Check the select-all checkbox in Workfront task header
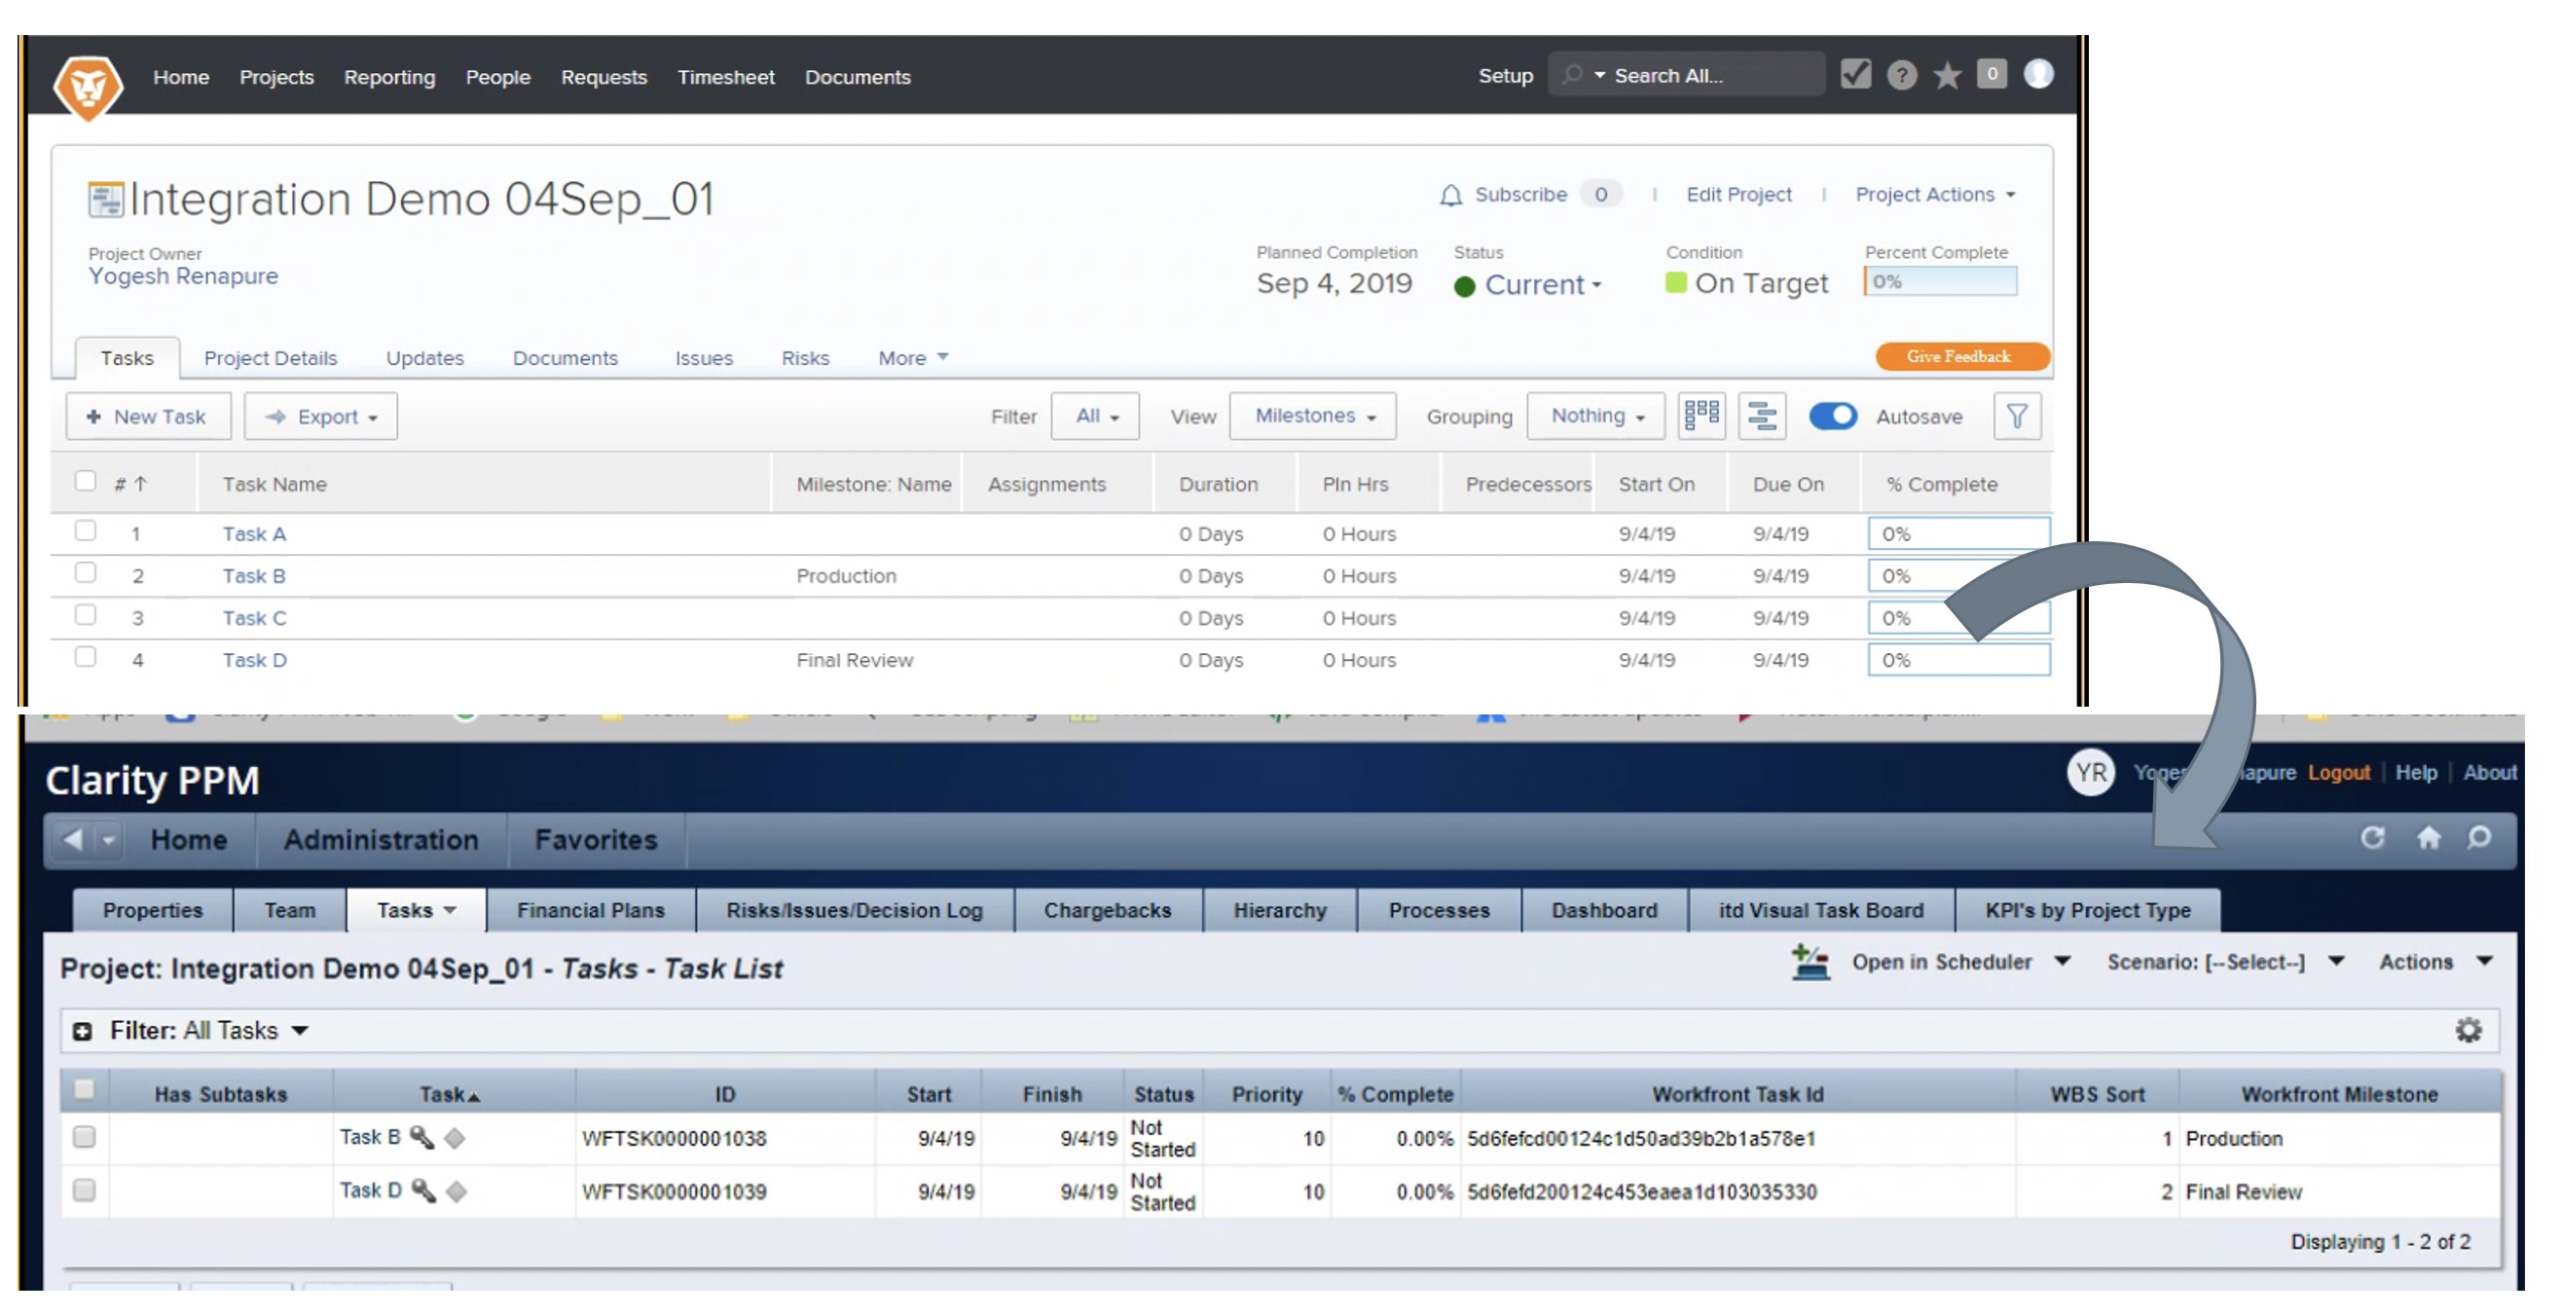This screenshot has height=1316, width=2560. click(x=86, y=482)
